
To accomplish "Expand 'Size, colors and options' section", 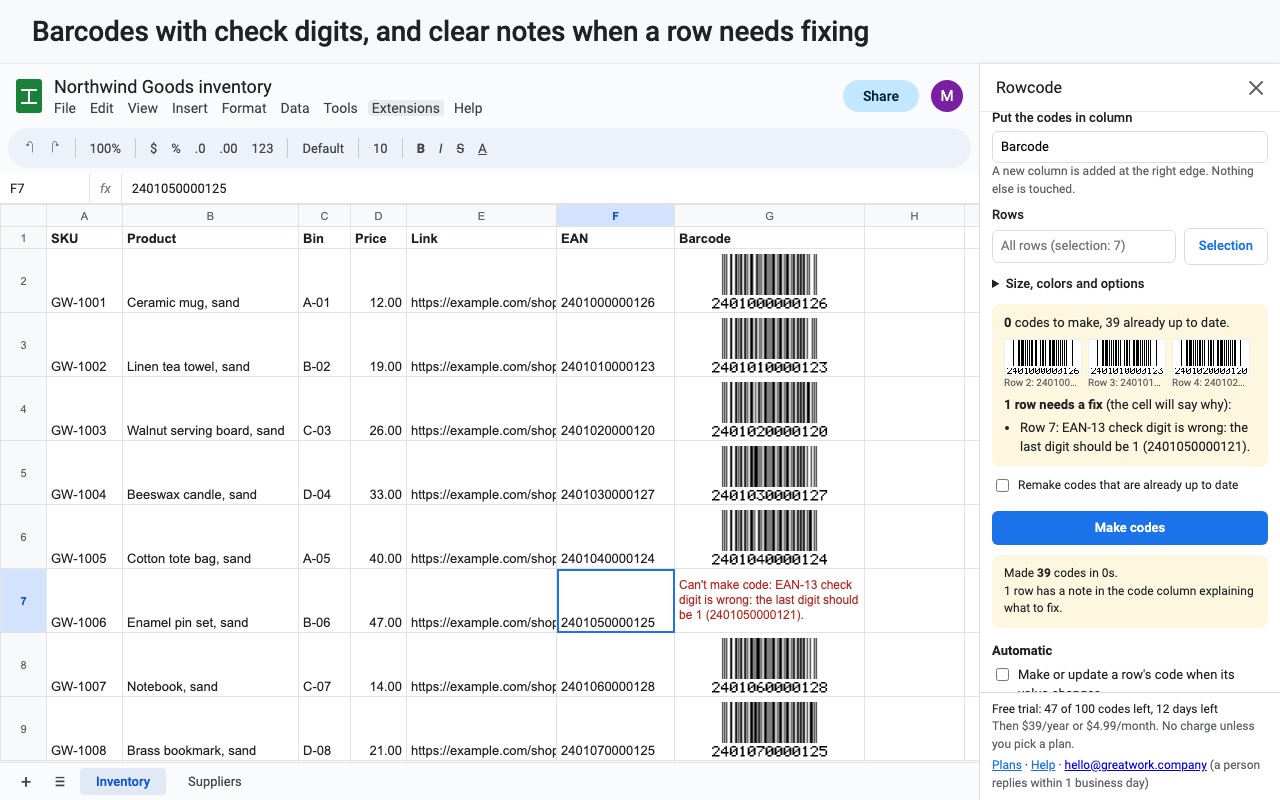I will click(1068, 283).
